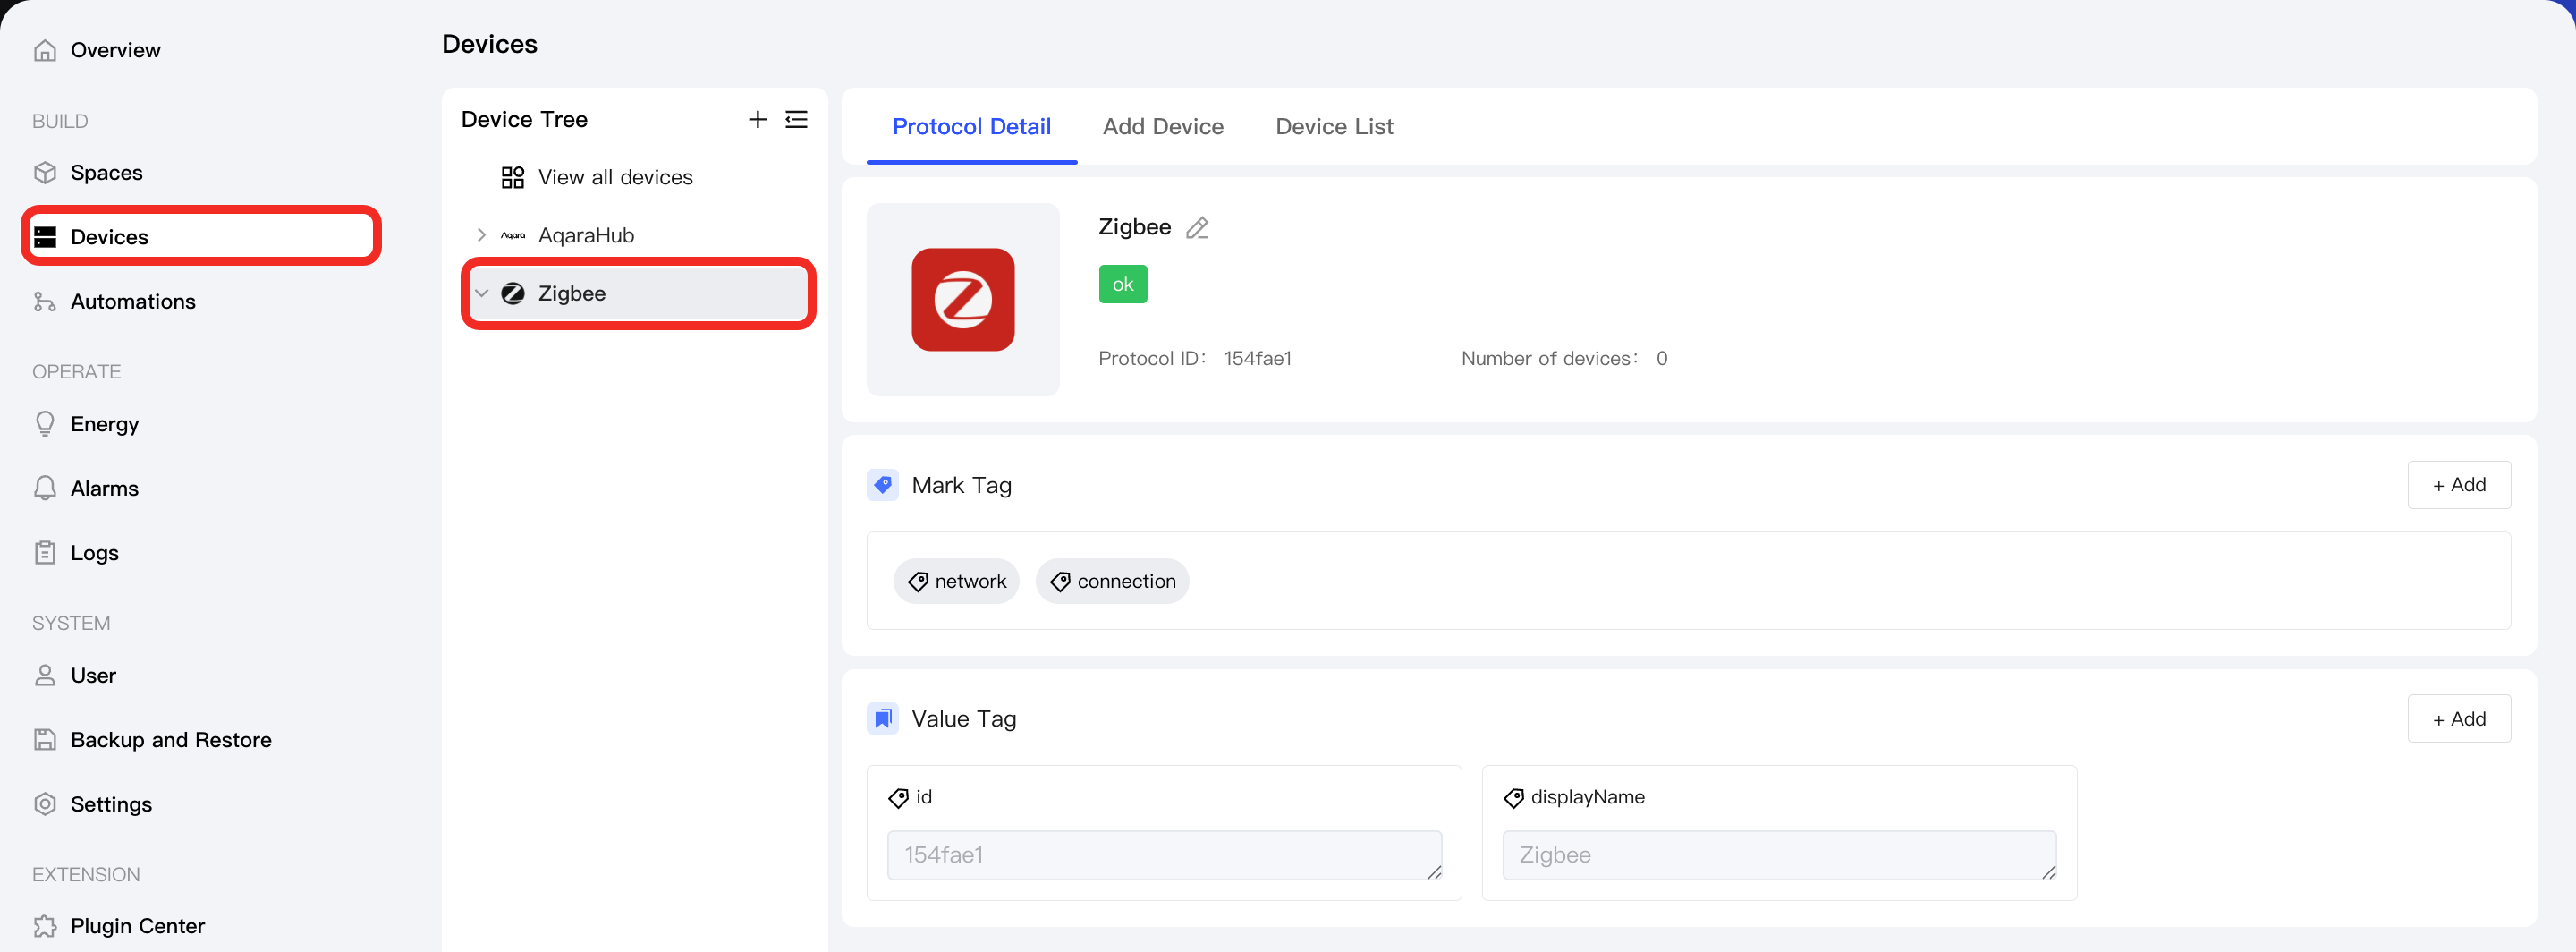Image resolution: width=2576 pixels, height=952 pixels.
Task: Open Plugin Center puzzle icon in sidebar
Action: pyautogui.click(x=45, y=925)
